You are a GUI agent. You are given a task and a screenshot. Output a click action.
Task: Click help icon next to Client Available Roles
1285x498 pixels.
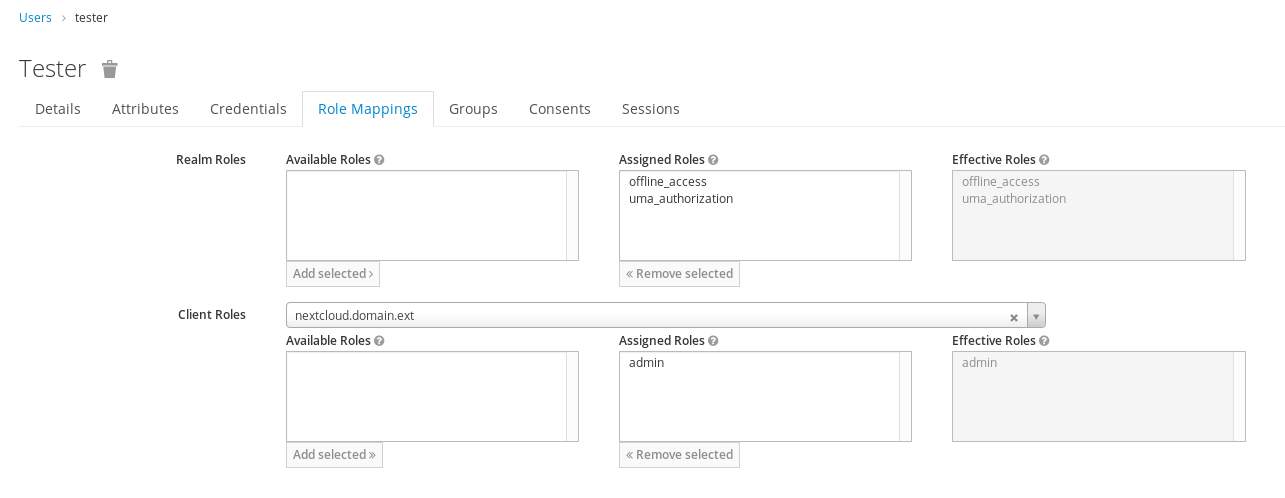coord(380,341)
